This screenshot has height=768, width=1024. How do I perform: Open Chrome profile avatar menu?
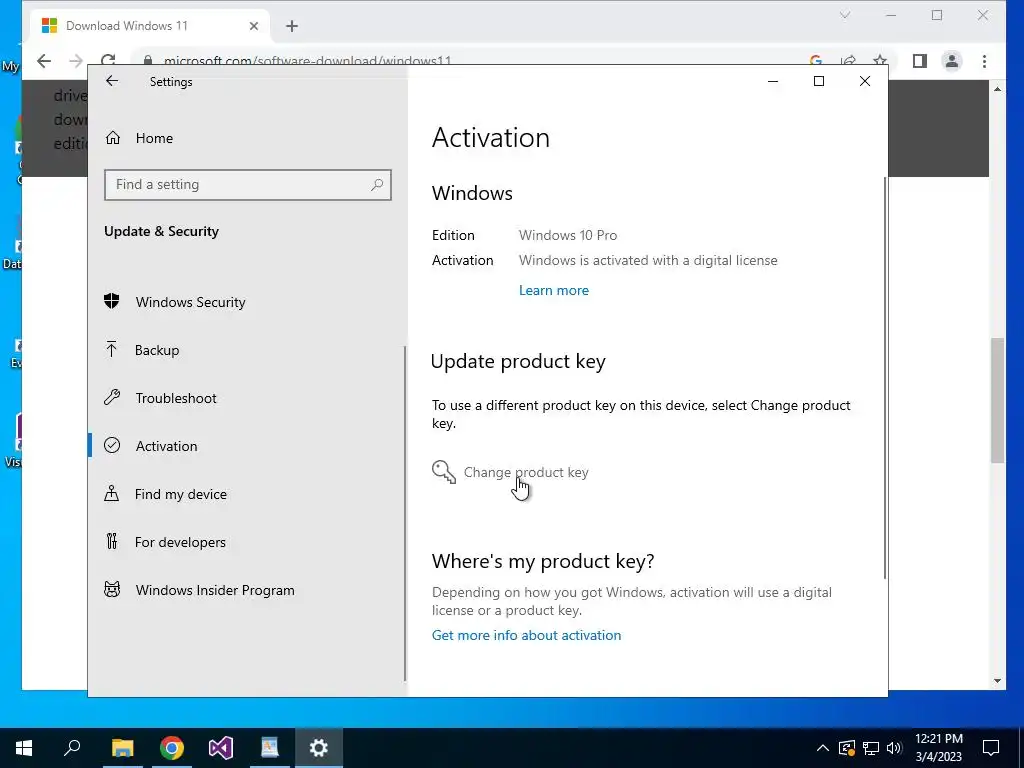[952, 61]
